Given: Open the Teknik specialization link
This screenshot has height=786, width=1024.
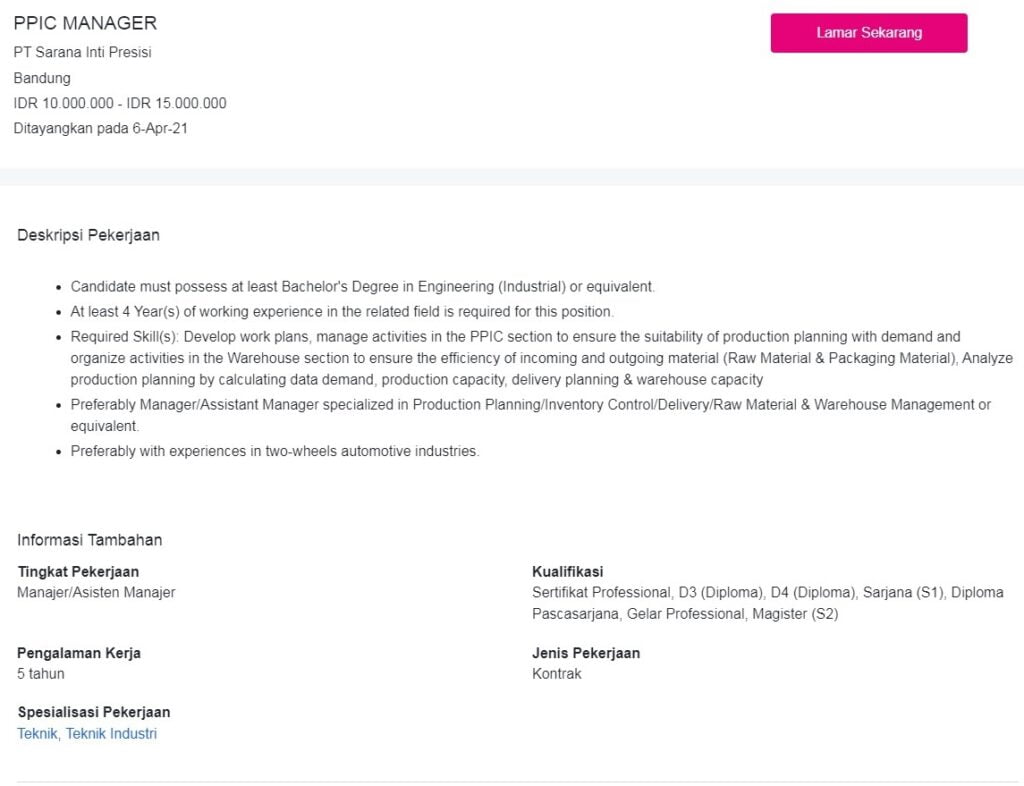Looking at the screenshot, I should coord(37,734).
